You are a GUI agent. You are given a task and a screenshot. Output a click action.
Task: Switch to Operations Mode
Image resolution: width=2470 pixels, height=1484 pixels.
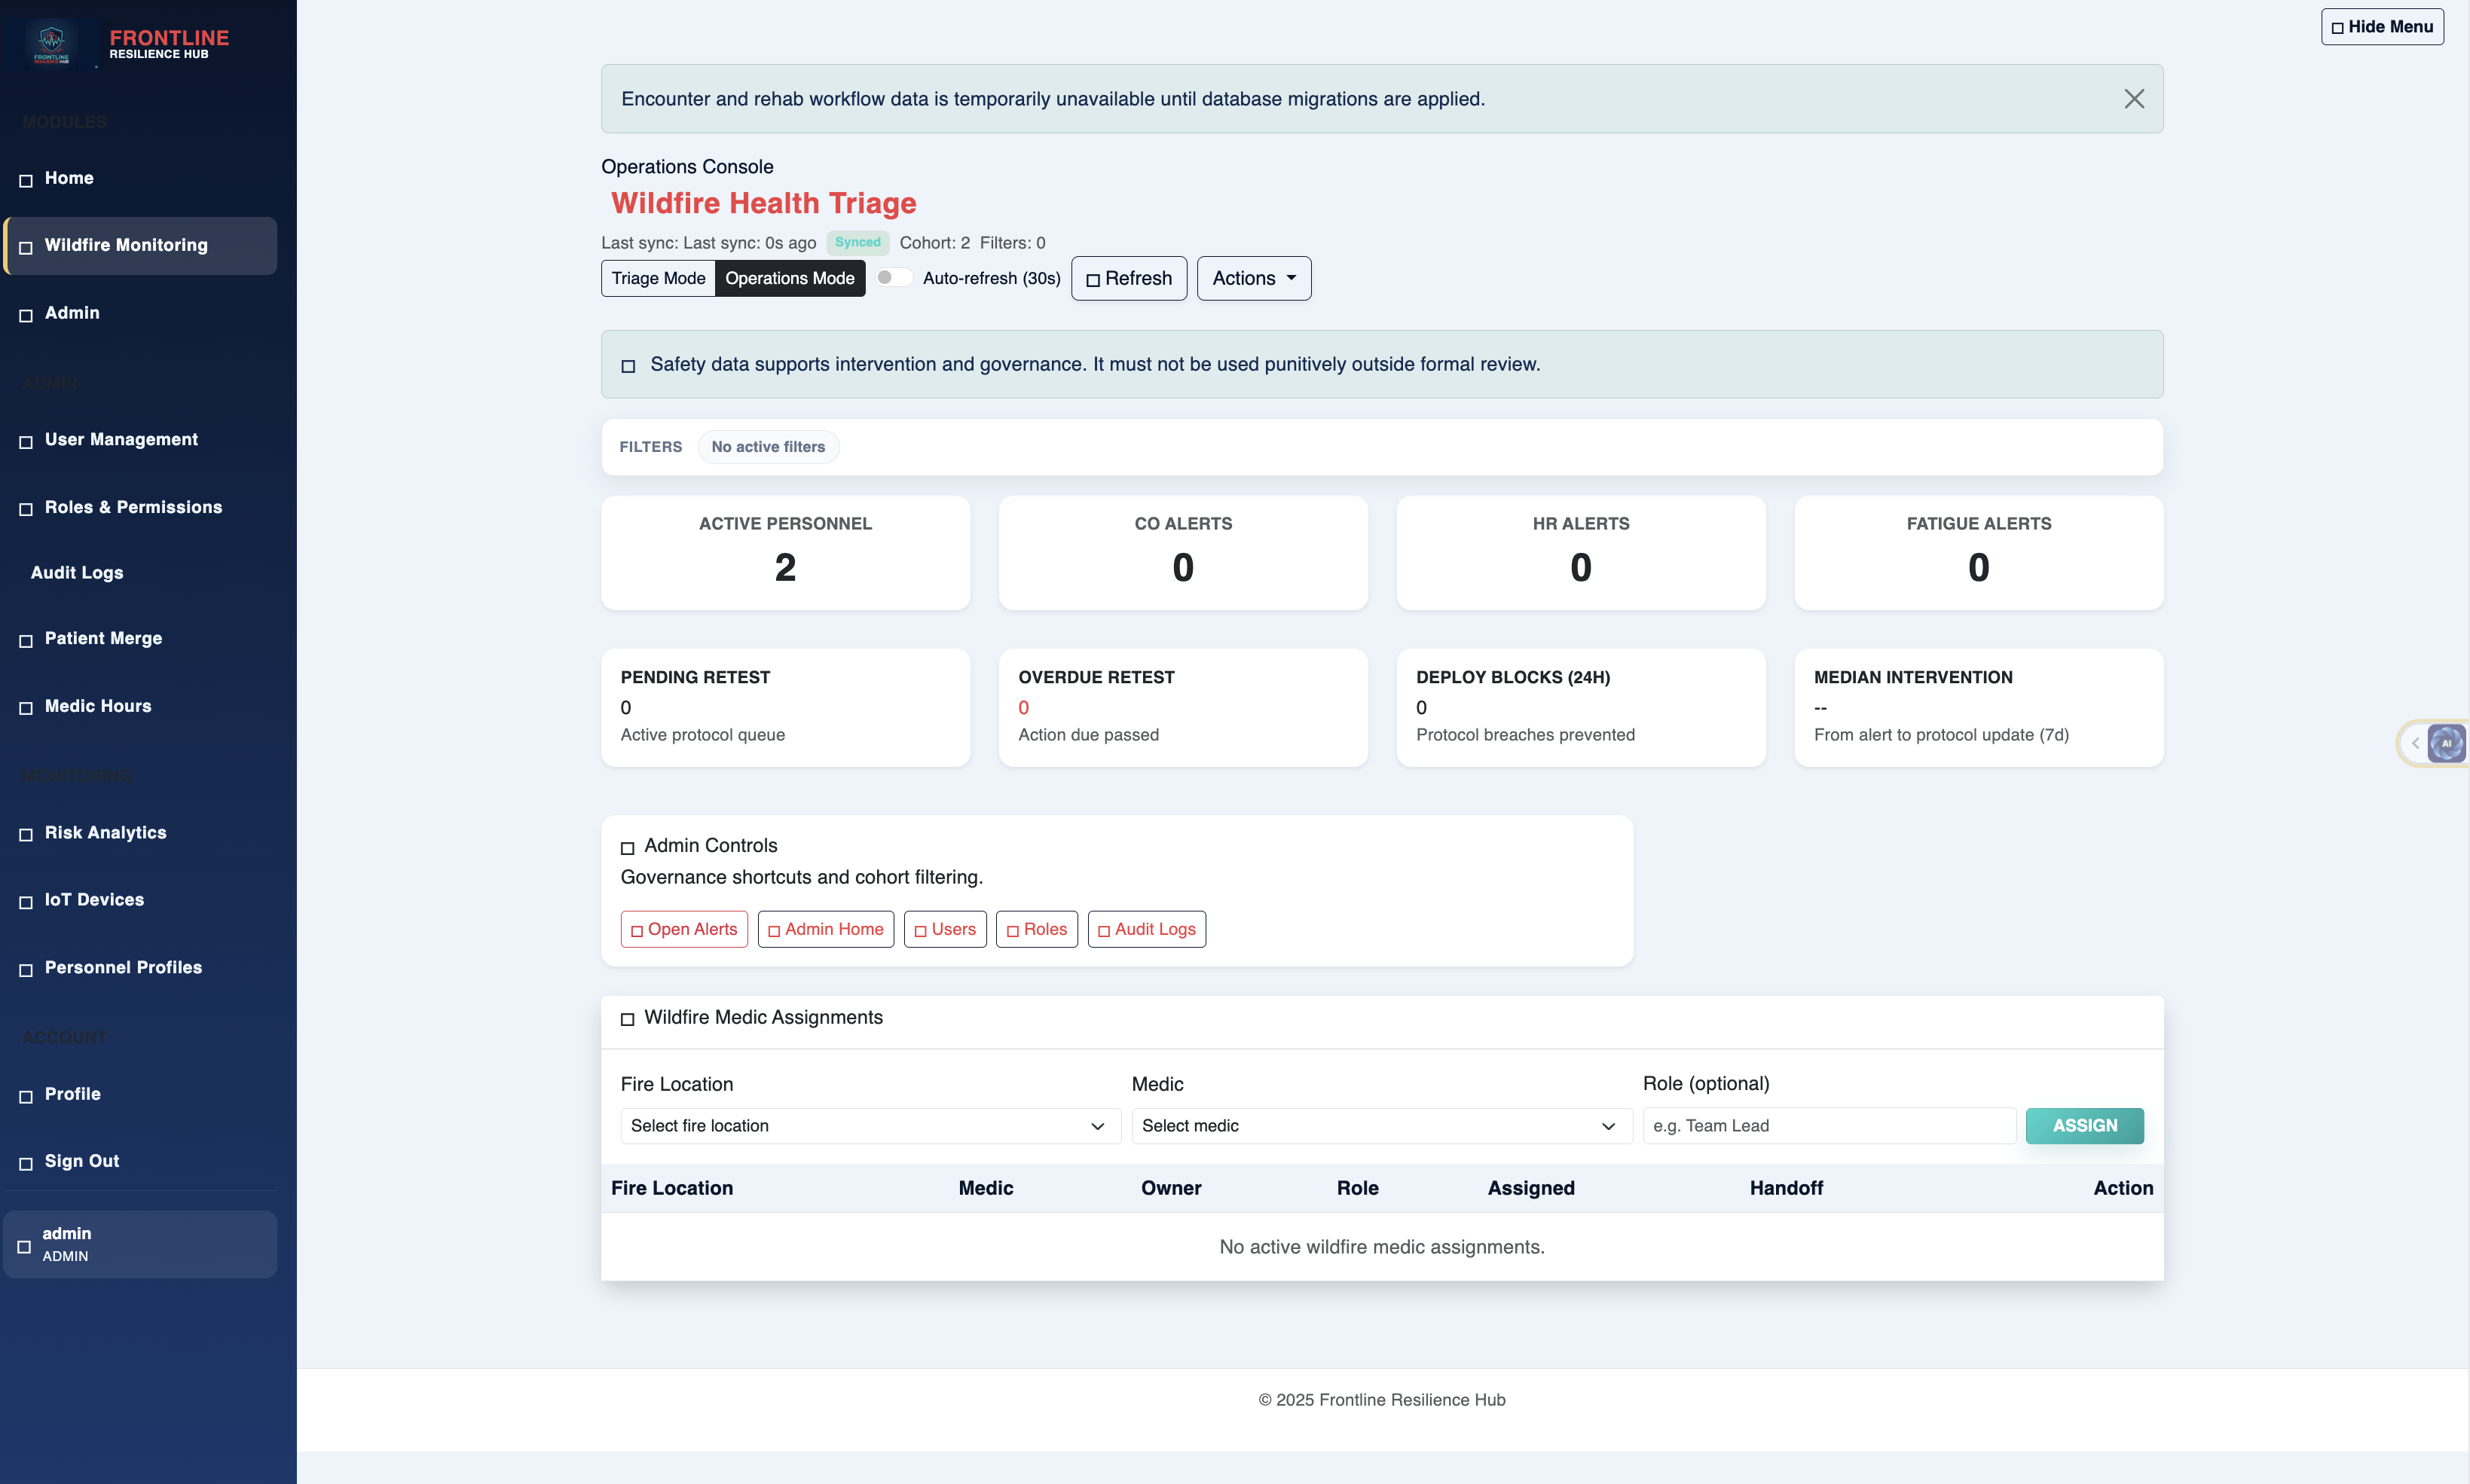click(x=790, y=278)
